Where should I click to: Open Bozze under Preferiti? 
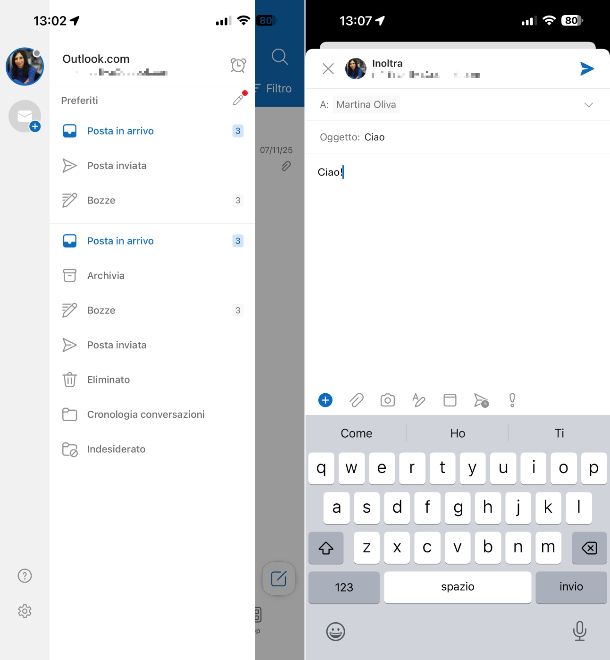(152, 200)
